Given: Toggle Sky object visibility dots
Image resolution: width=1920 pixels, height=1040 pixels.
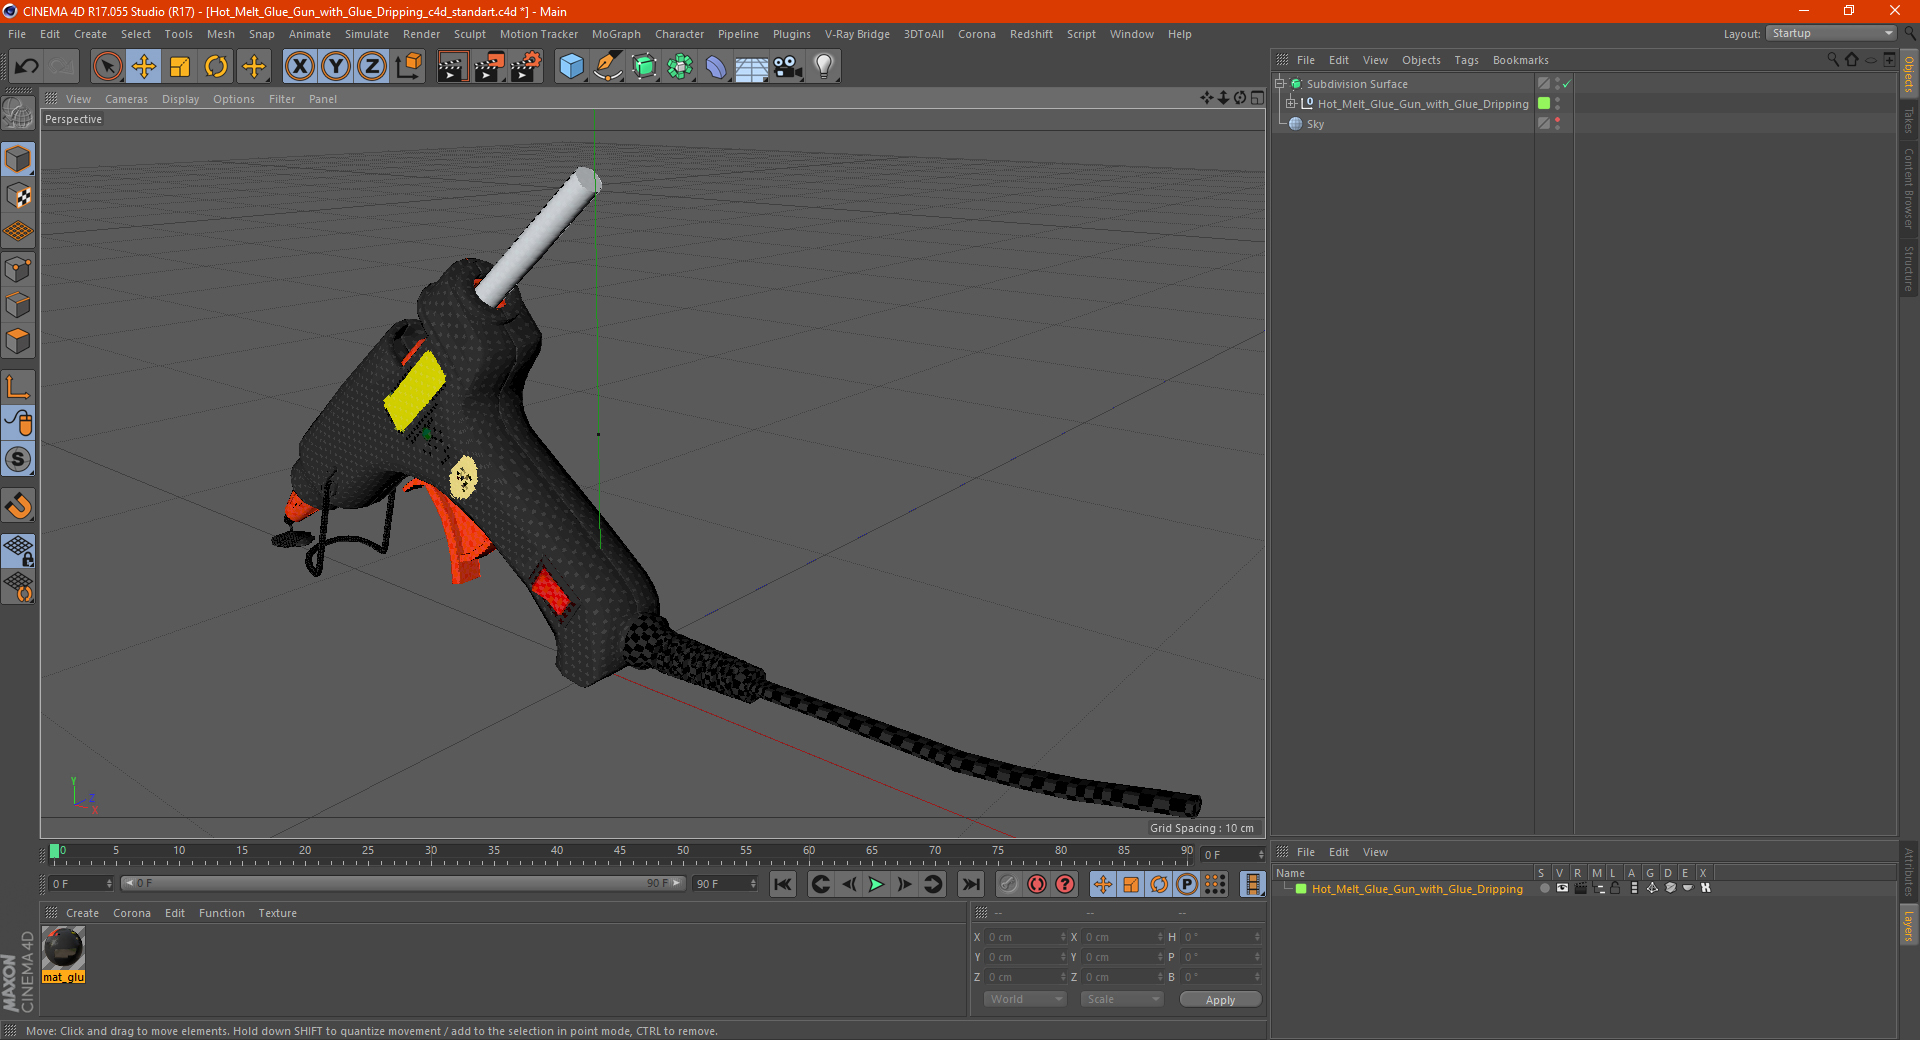Looking at the screenshot, I should (x=1557, y=124).
